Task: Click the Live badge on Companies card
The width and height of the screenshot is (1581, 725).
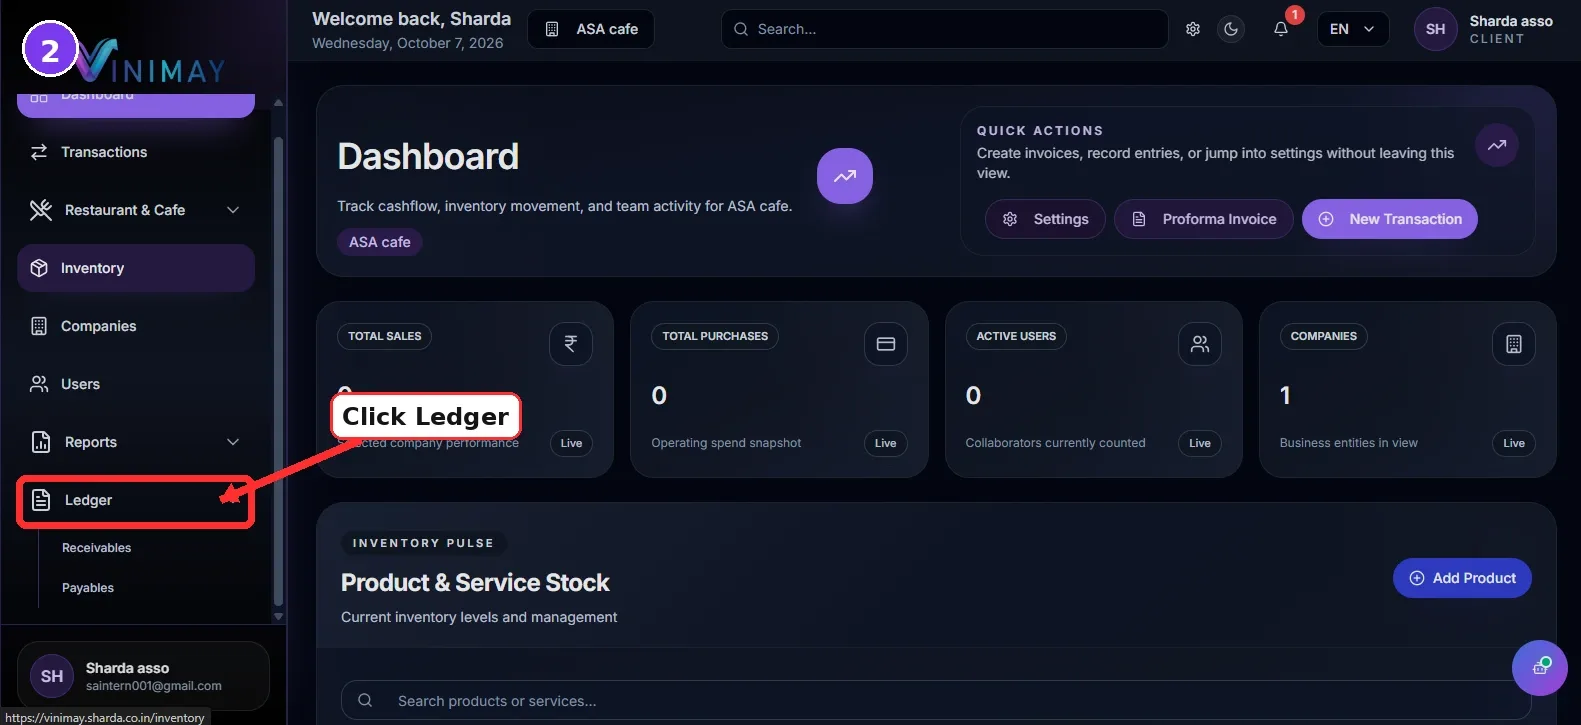Action: click(x=1514, y=443)
